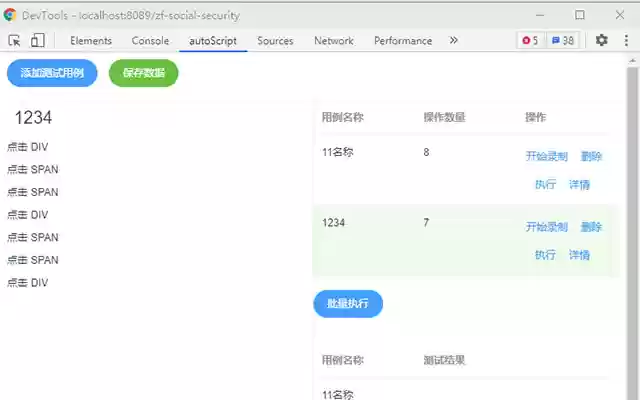Maximize the DevTools window
The height and width of the screenshot is (400, 640).
point(580,15)
